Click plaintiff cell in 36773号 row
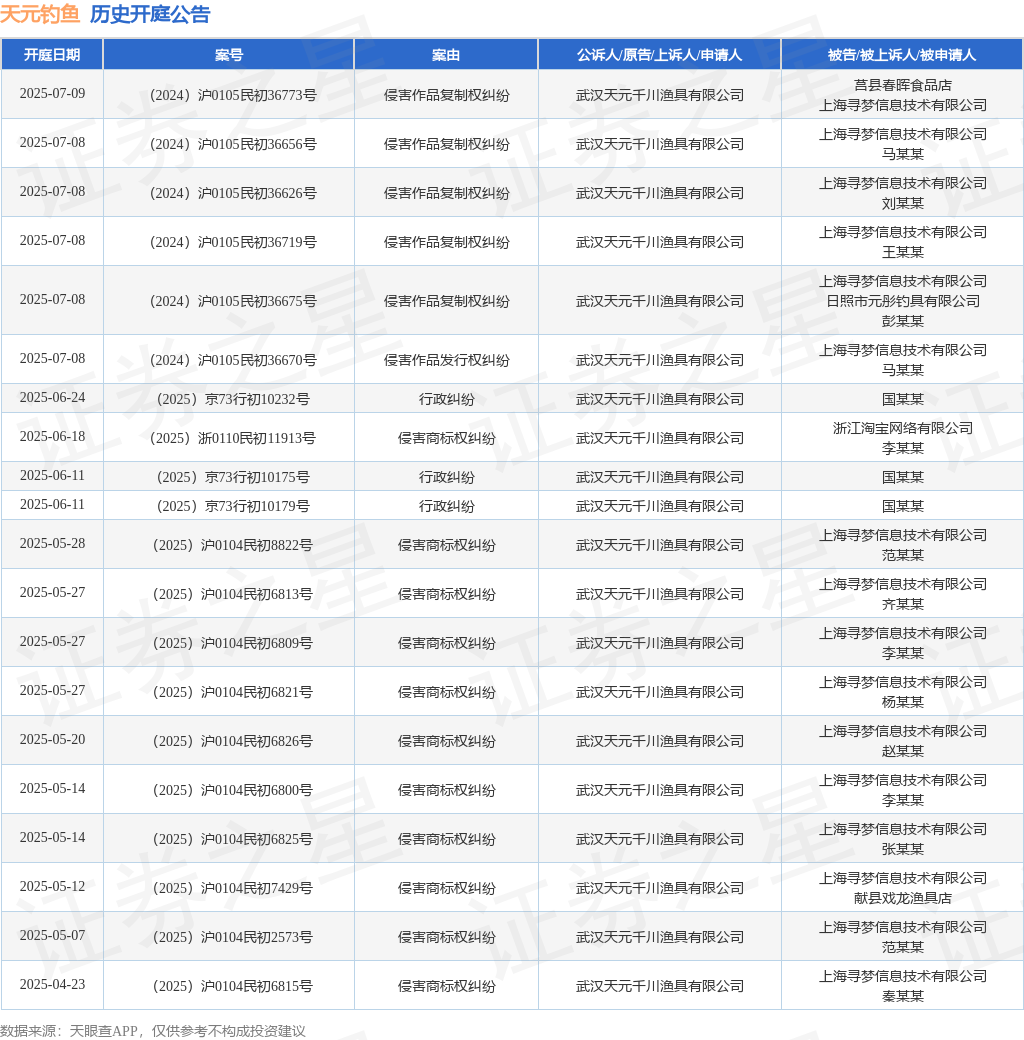The image size is (1024, 1040). (x=660, y=95)
